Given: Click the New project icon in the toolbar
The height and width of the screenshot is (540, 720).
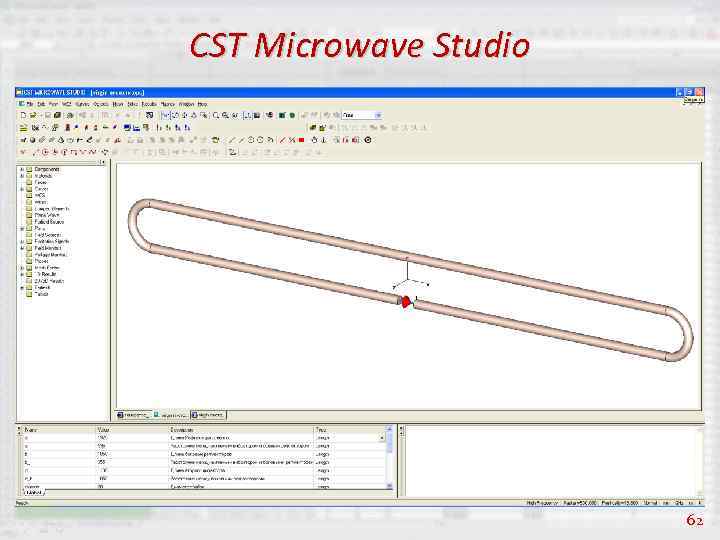Looking at the screenshot, I should pos(23,115).
